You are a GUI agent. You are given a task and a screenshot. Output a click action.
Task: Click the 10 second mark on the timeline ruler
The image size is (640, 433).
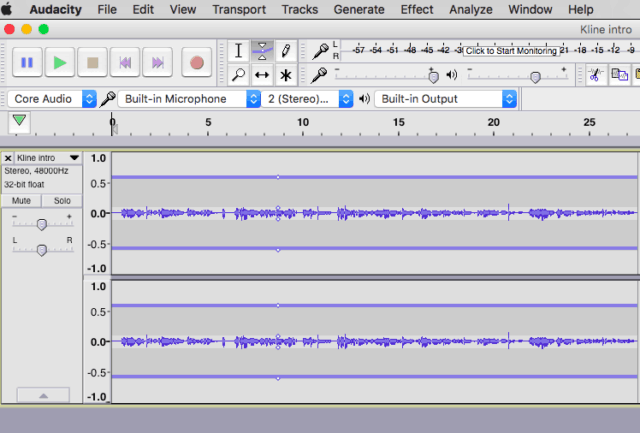[303, 122]
